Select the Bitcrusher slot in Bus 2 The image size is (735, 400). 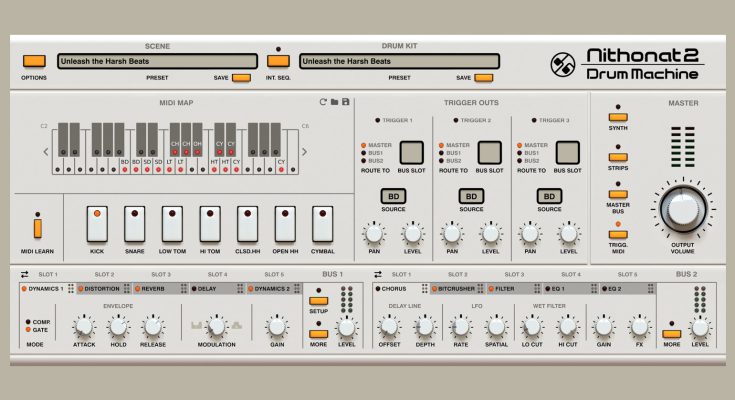click(458, 288)
